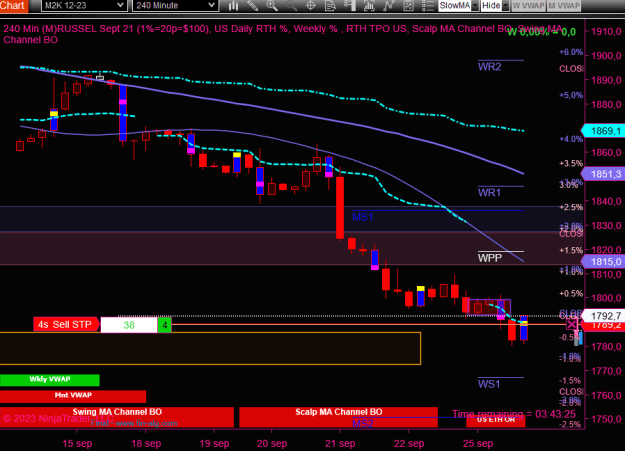This screenshot has width=625, height=451.
Task: Select the MS1 monthly pivot label
Action: tap(362, 217)
